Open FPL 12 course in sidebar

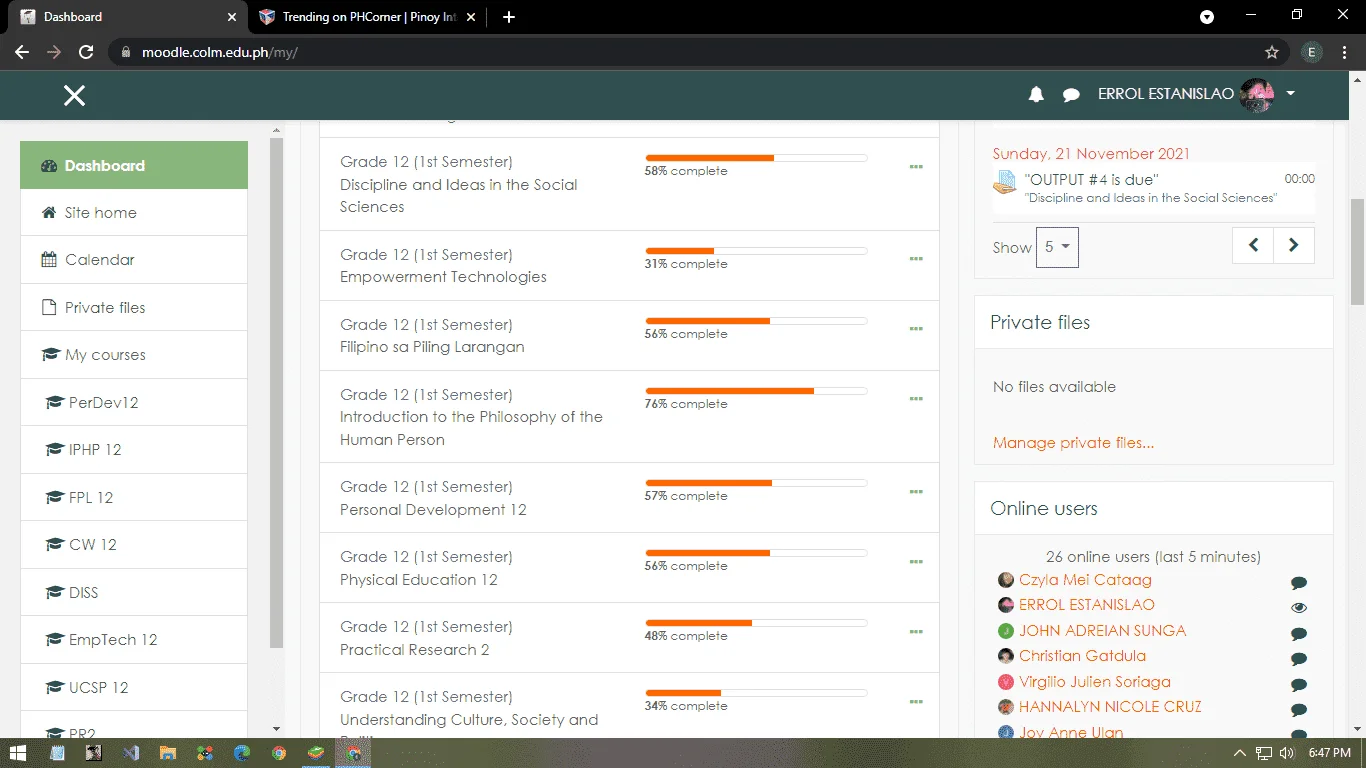[134, 497]
